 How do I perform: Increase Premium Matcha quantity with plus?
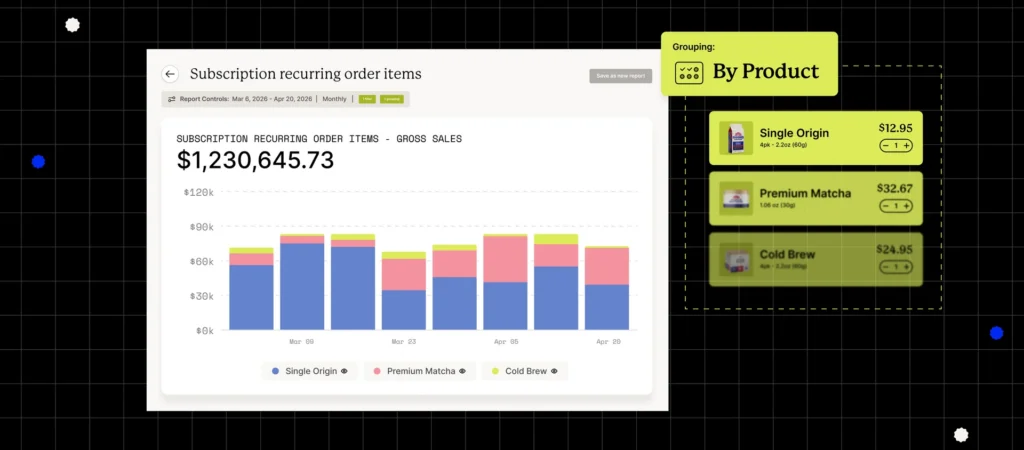906,206
